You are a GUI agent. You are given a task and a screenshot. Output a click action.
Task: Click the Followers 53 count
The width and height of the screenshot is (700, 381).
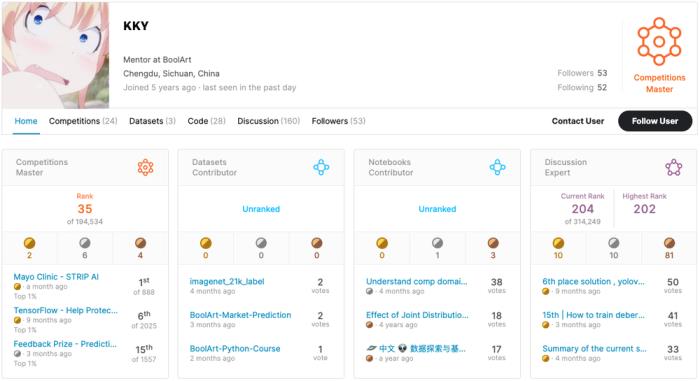coord(582,73)
